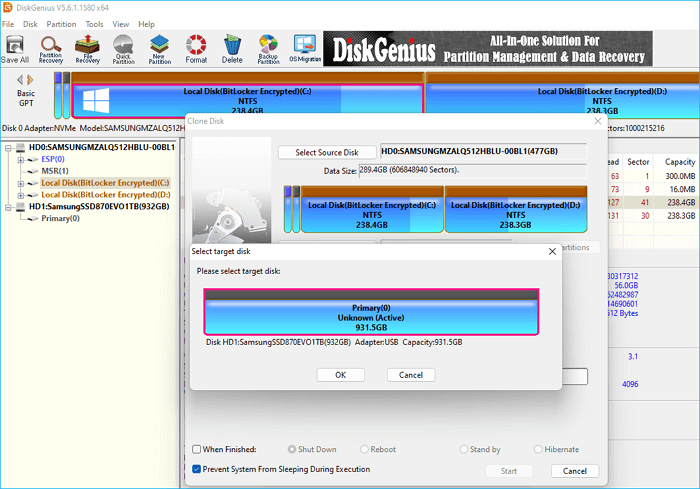Screen dimensions: 700x489
Task: Click the Format toolbar icon
Action: (x=196, y=49)
